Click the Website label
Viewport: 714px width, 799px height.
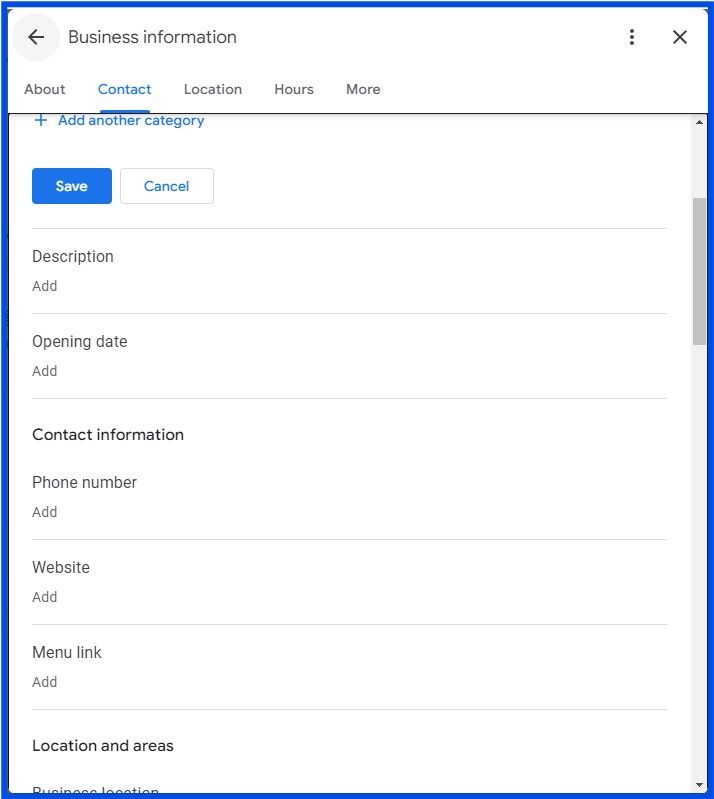[x=61, y=567]
